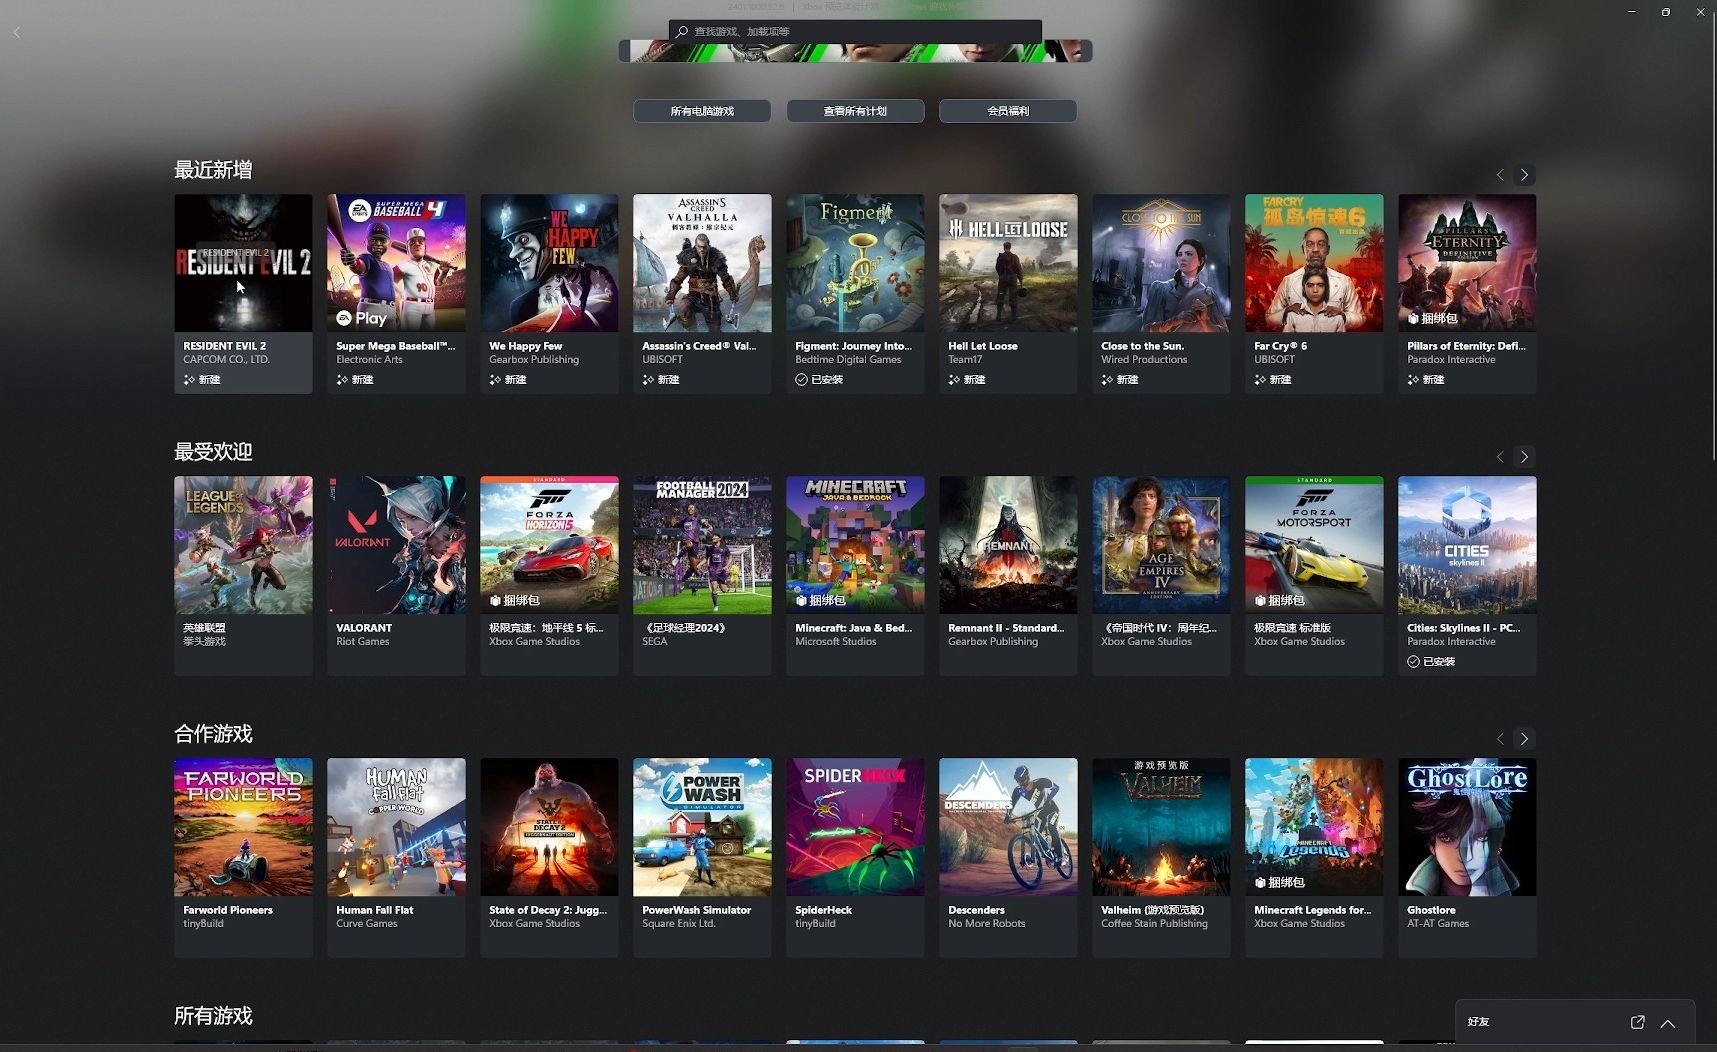Screen dimensions: 1717x1052
Task: Click 新建 icon under We Happy Few
Action: (x=495, y=380)
